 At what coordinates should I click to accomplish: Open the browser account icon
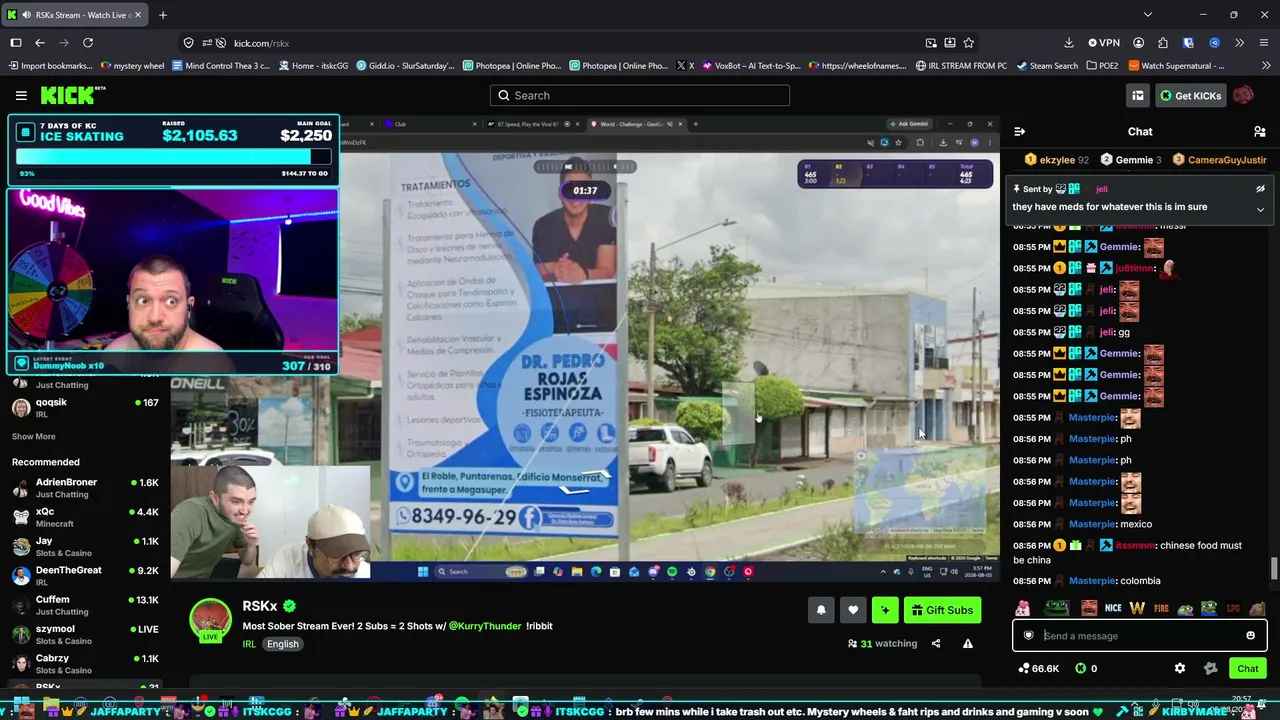click(x=1138, y=43)
